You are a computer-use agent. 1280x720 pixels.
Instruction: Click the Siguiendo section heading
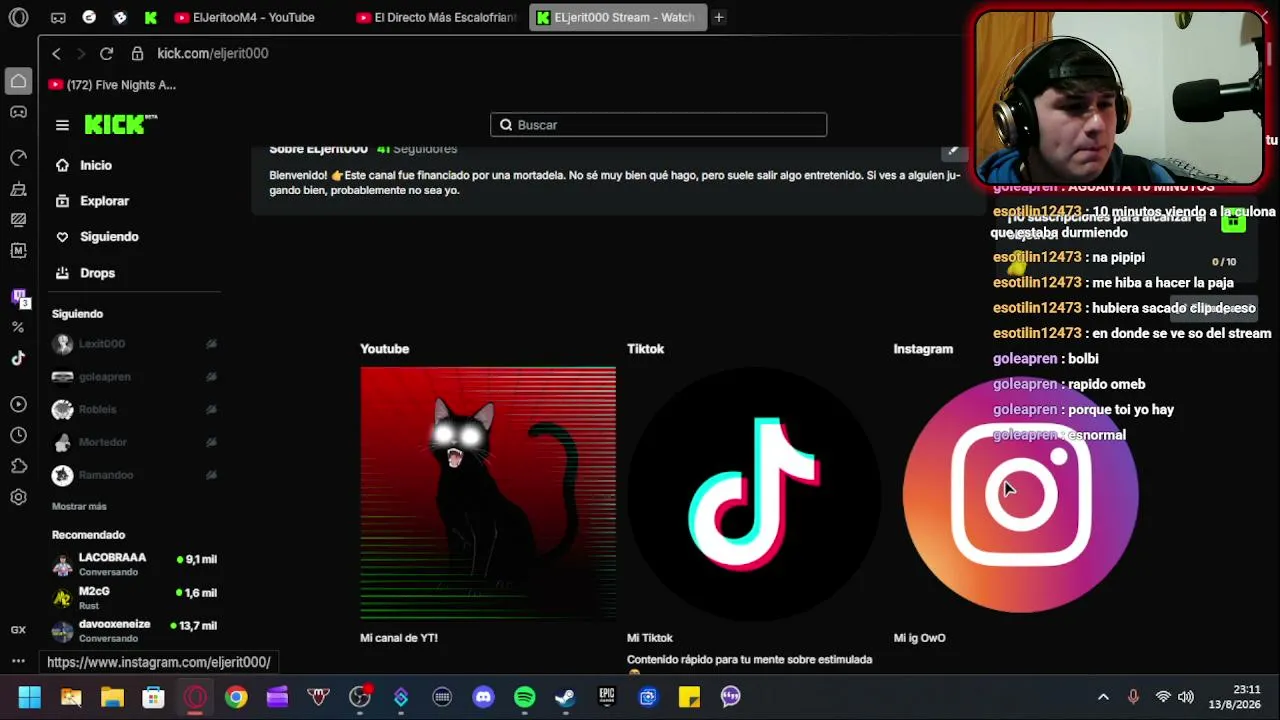pos(77,314)
